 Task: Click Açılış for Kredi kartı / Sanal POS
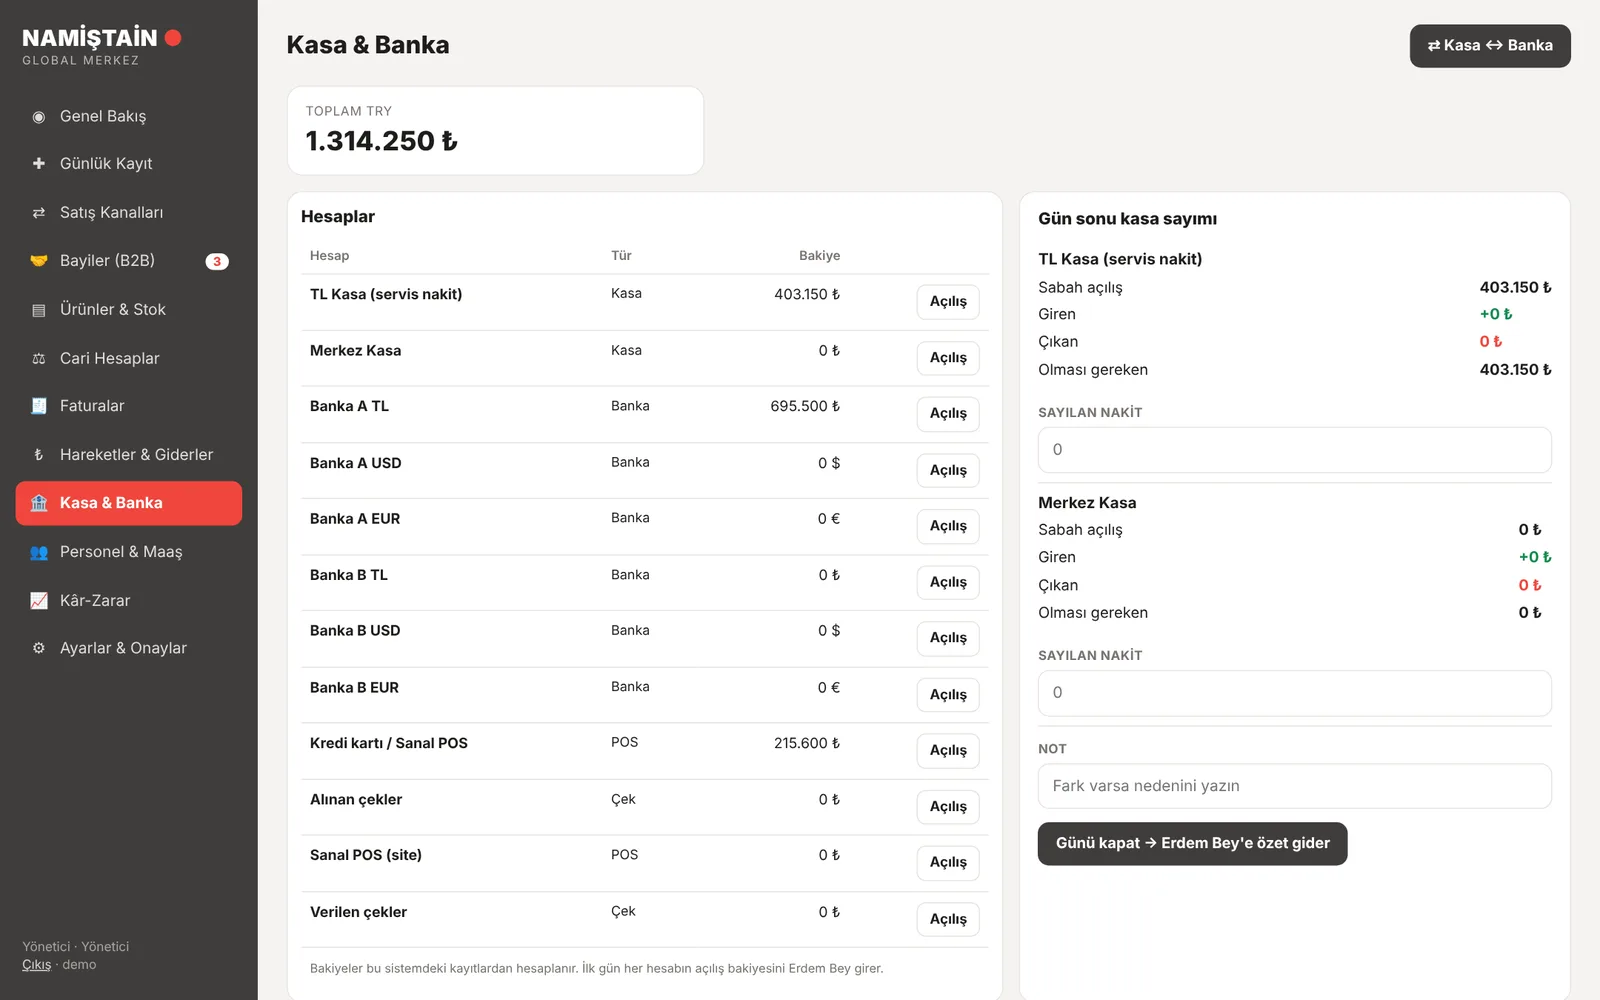coord(948,751)
